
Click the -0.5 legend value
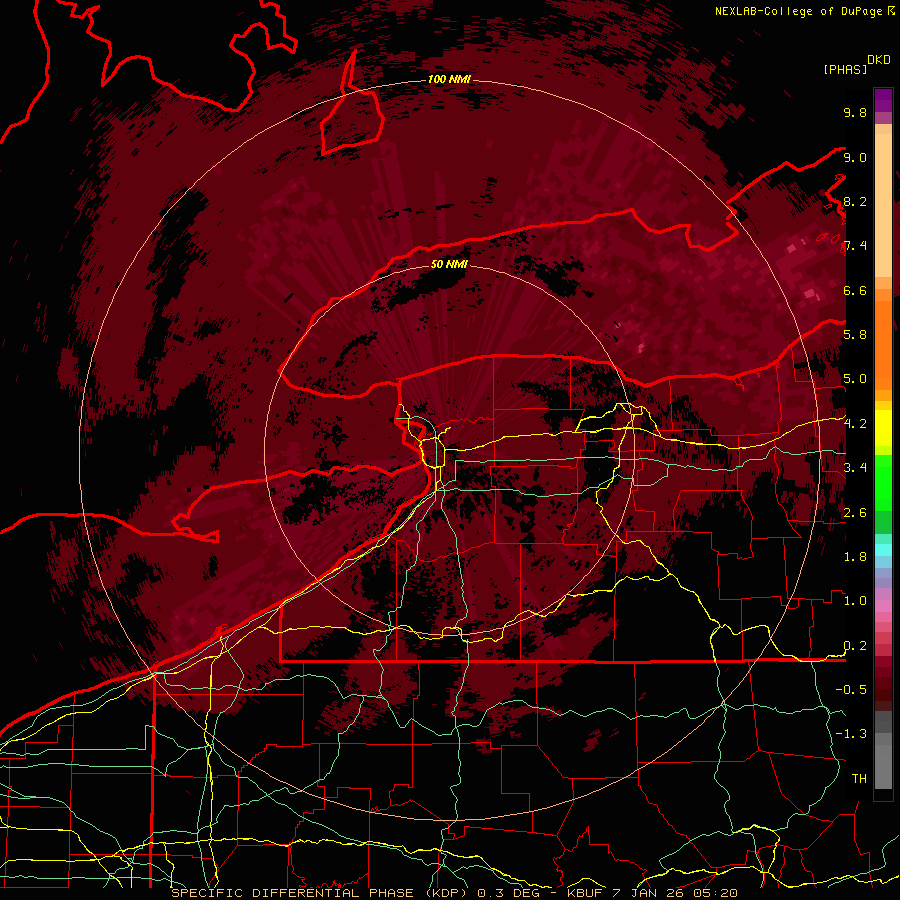tap(851, 690)
